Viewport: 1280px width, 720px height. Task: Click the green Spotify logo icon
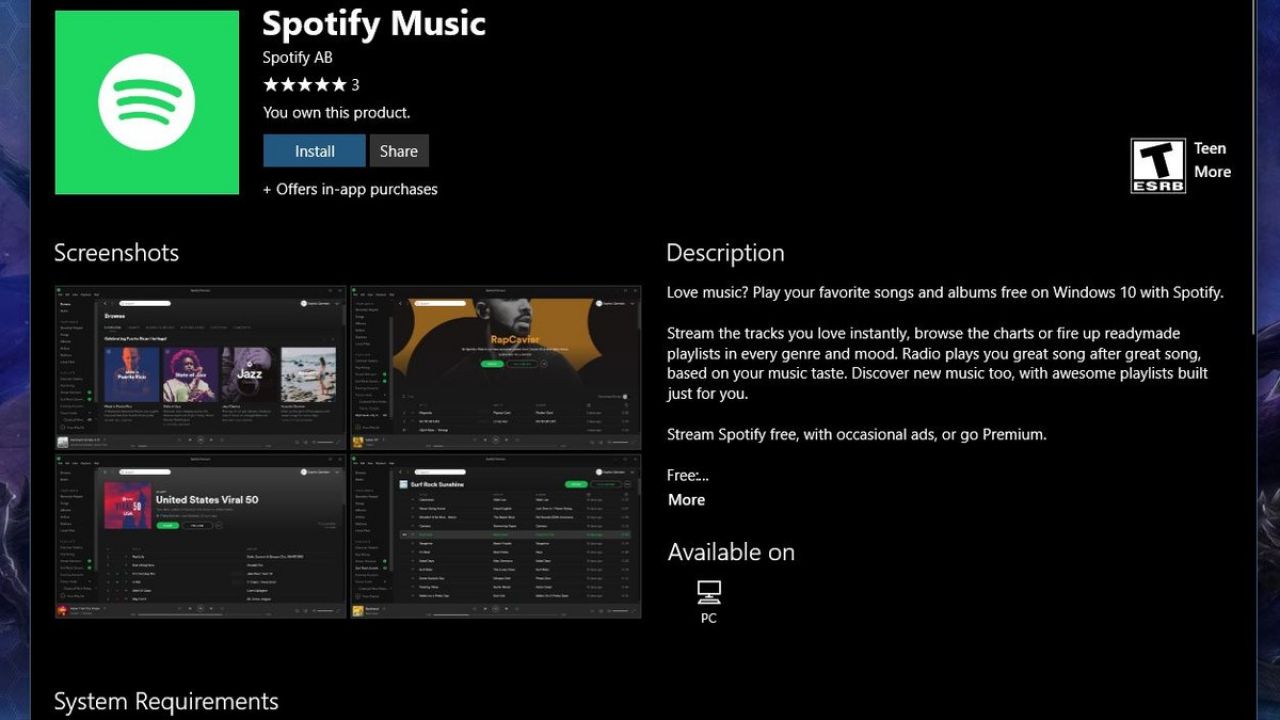pos(146,103)
